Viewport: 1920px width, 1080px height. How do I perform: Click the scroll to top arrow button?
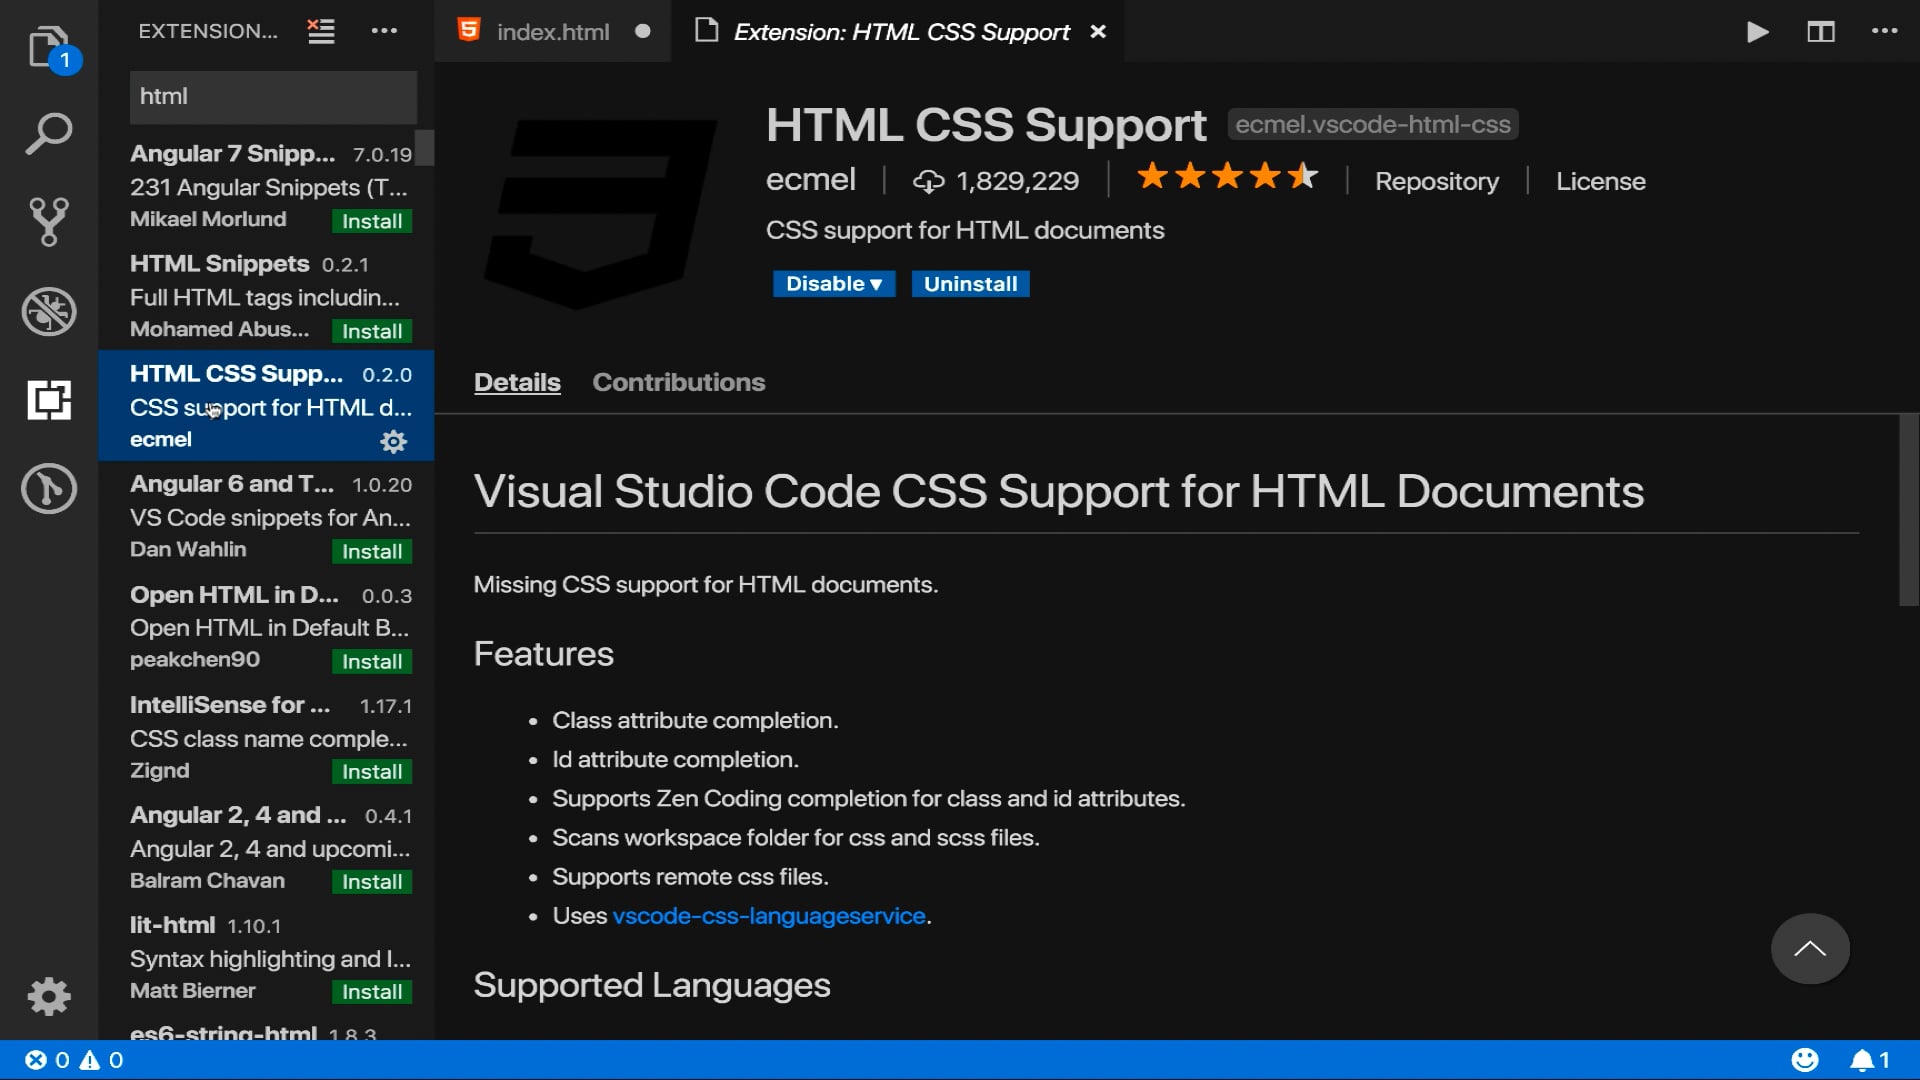(x=1809, y=949)
